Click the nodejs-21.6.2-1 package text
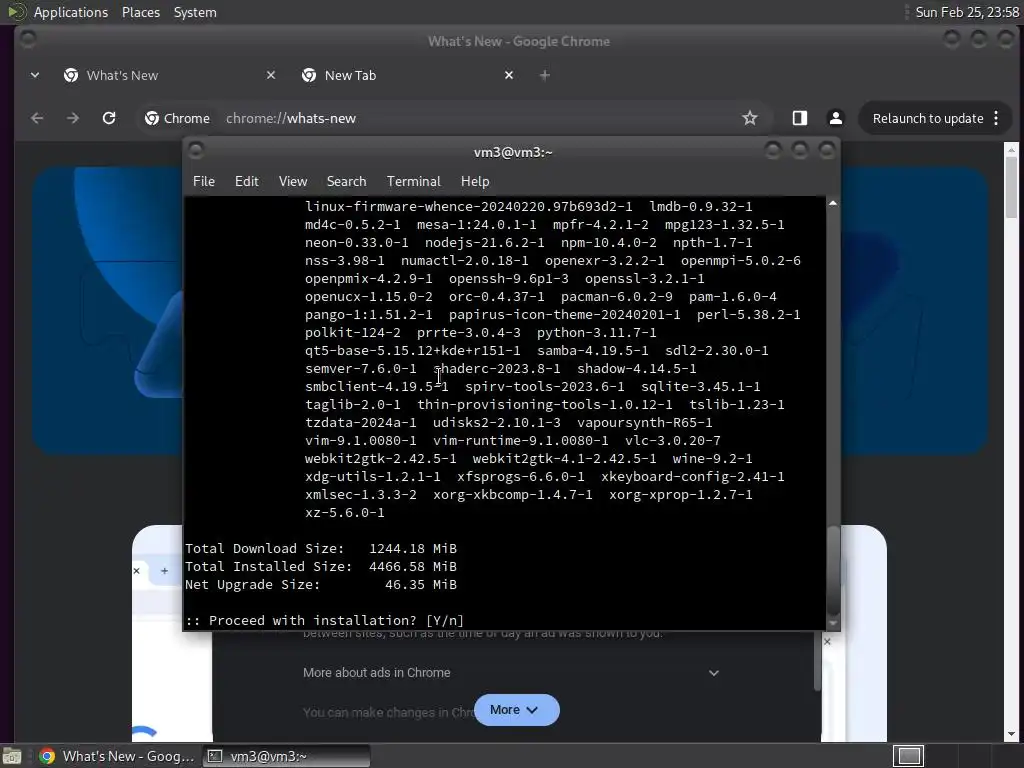 485,243
